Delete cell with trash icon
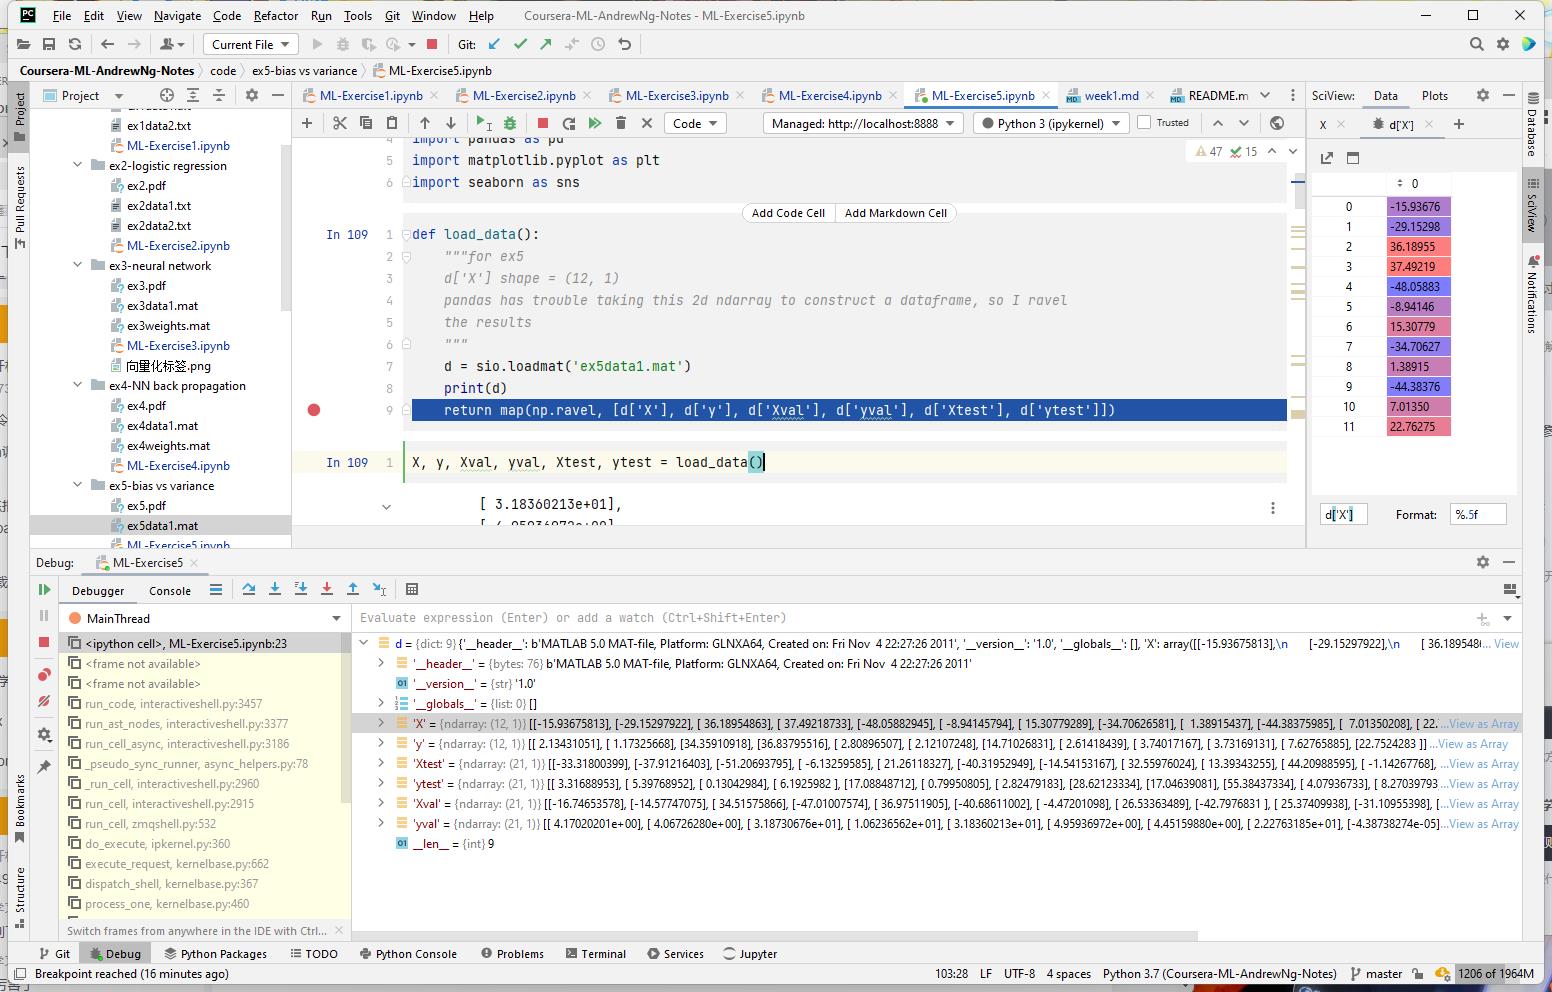Screen dimensions: 1552x992 621,123
